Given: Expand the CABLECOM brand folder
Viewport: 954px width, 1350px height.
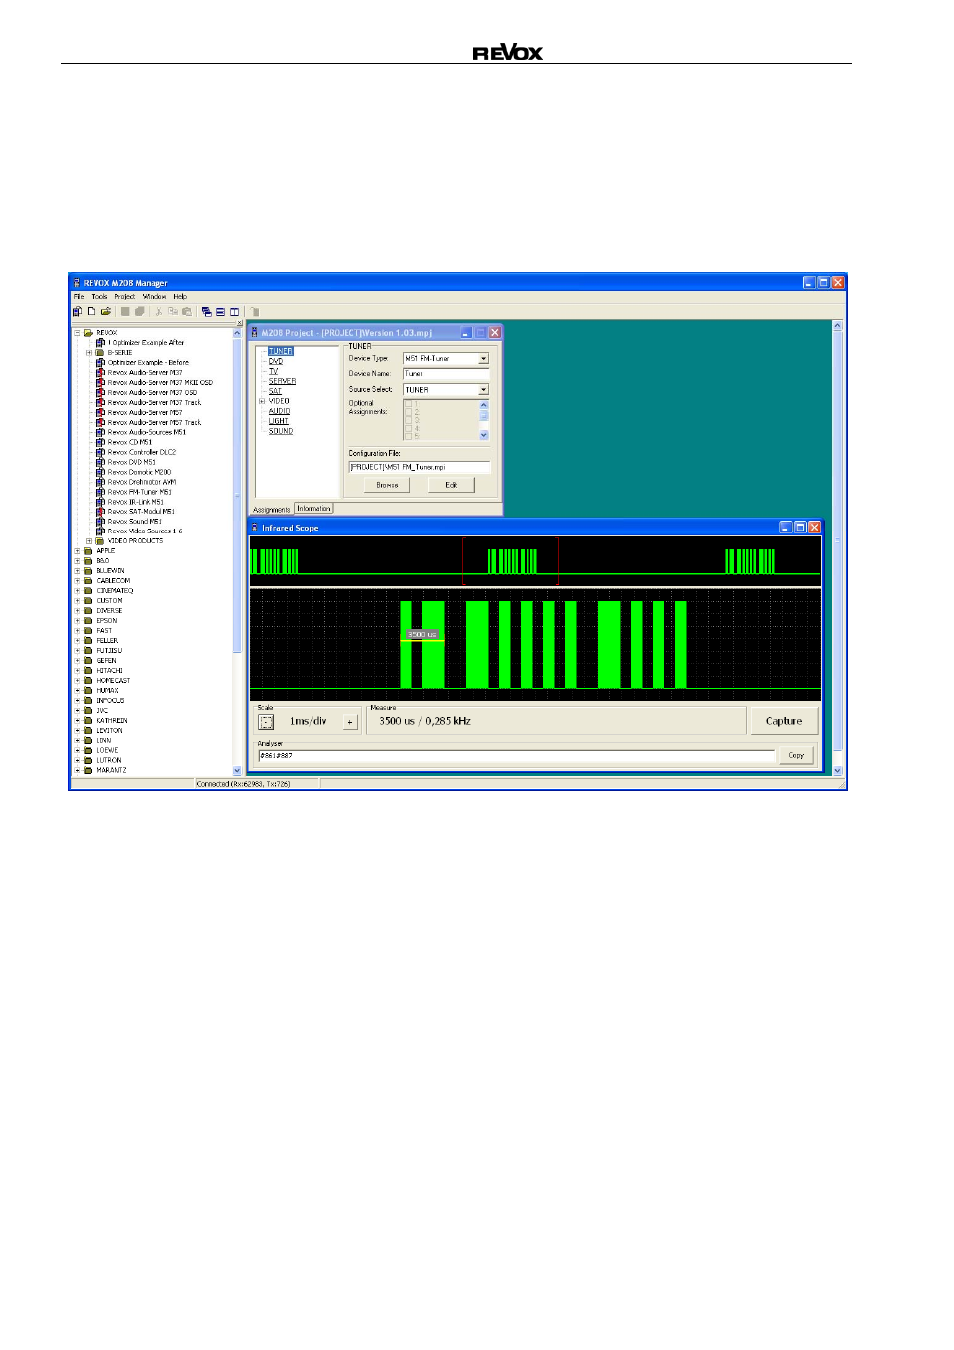Looking at the screenshot, I should pyautogui.click(x=77, y=581).
